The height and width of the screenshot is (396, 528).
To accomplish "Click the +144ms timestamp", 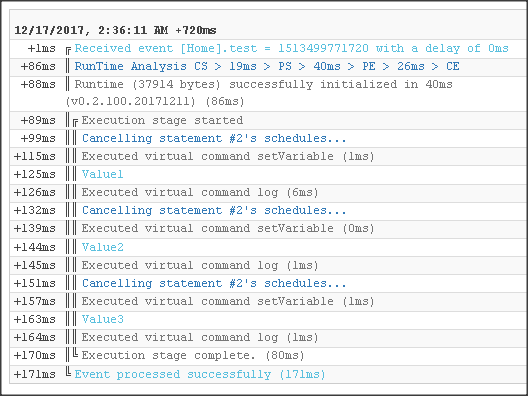I will click(x=35, y=247).
